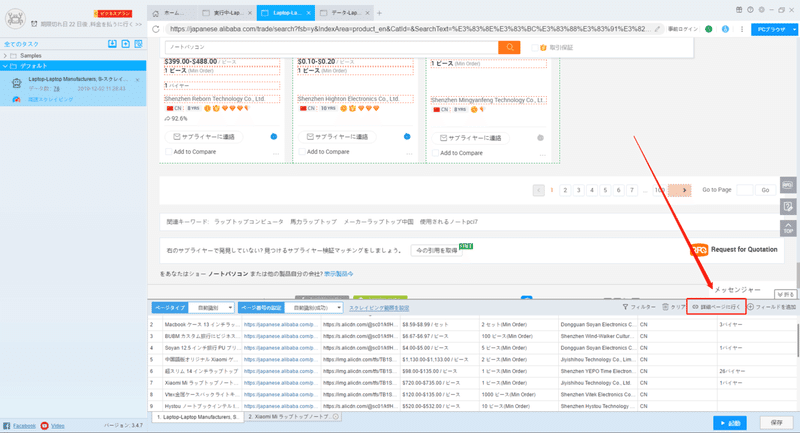Click the blue chat dot on Shenzhen Highton card
Screen dimensions: 800x433
tap(407, 136)
